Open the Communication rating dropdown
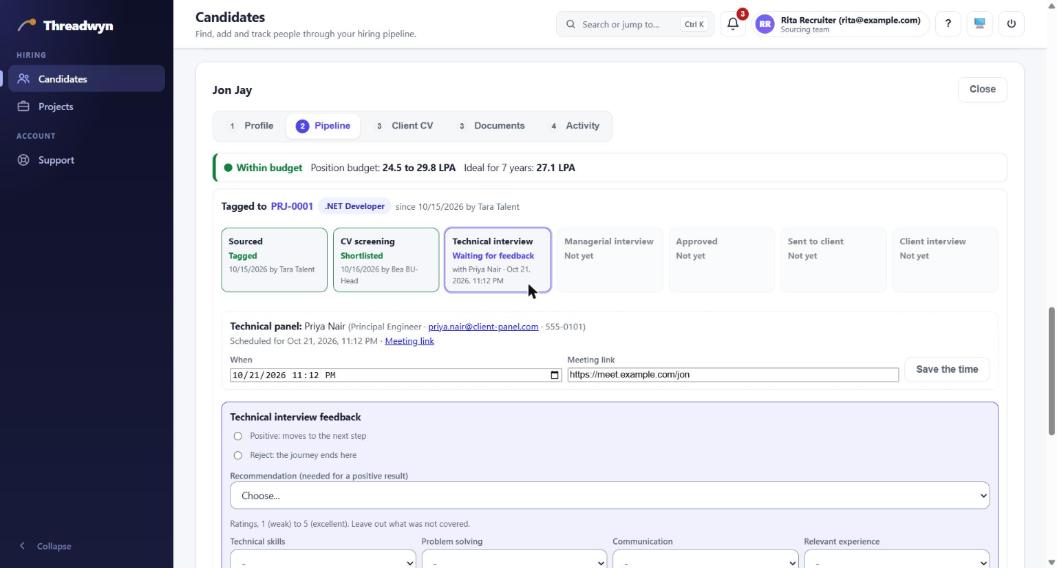Image resolution: width=1057 pixels, height=568 pixels. 705,559
